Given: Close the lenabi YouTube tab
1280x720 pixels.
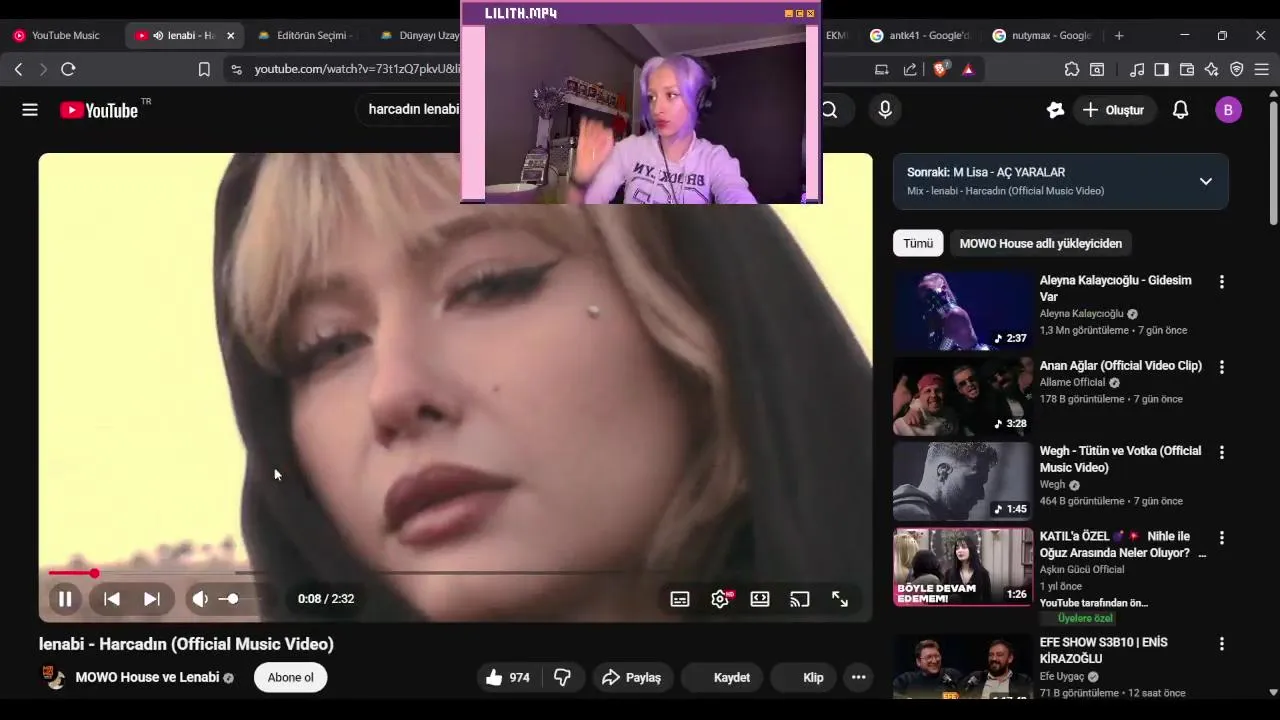Looking at the screenshot, I should (230, 35).
